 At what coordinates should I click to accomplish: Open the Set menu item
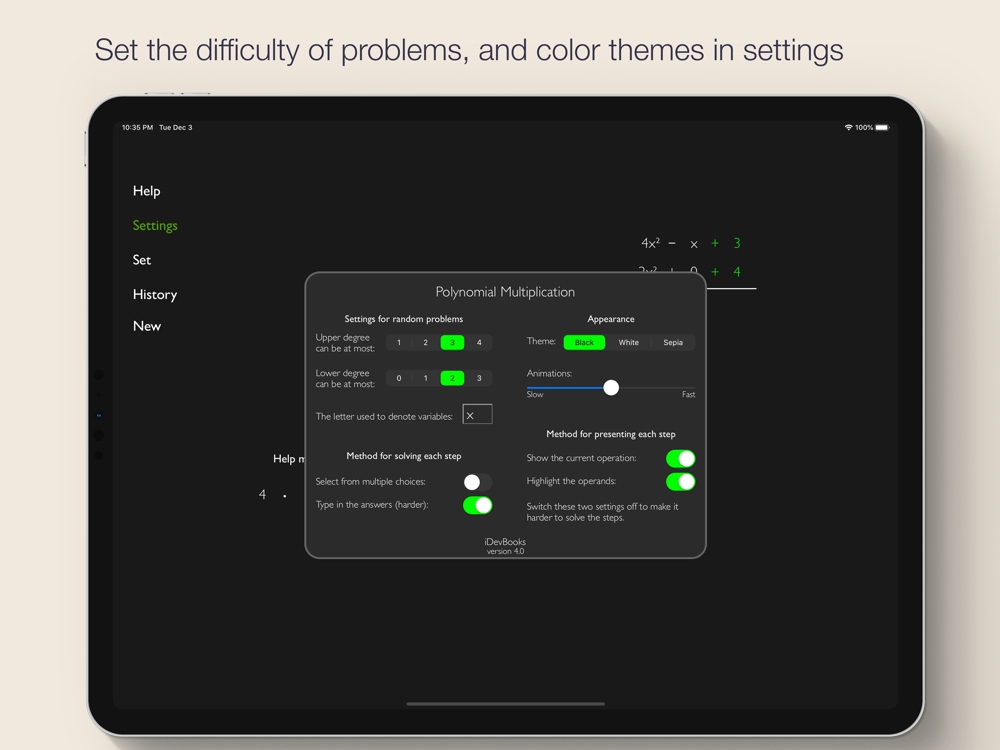click(142, 260)
